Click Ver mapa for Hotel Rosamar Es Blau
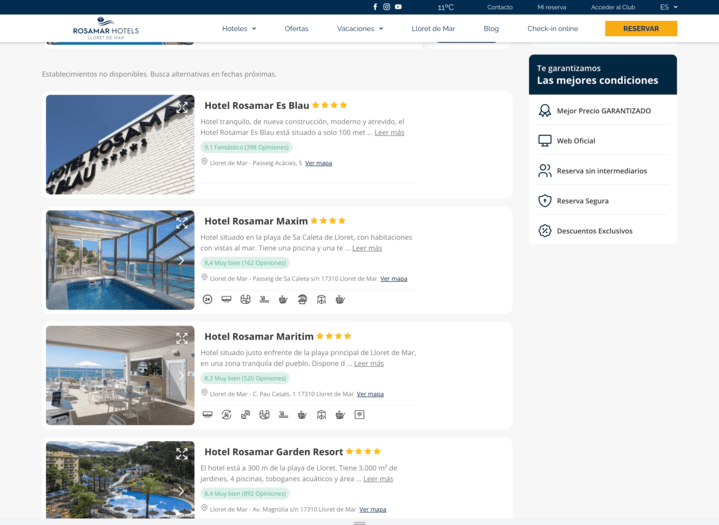This screenshot has width=719, height=525. click(x=319, y=163)
